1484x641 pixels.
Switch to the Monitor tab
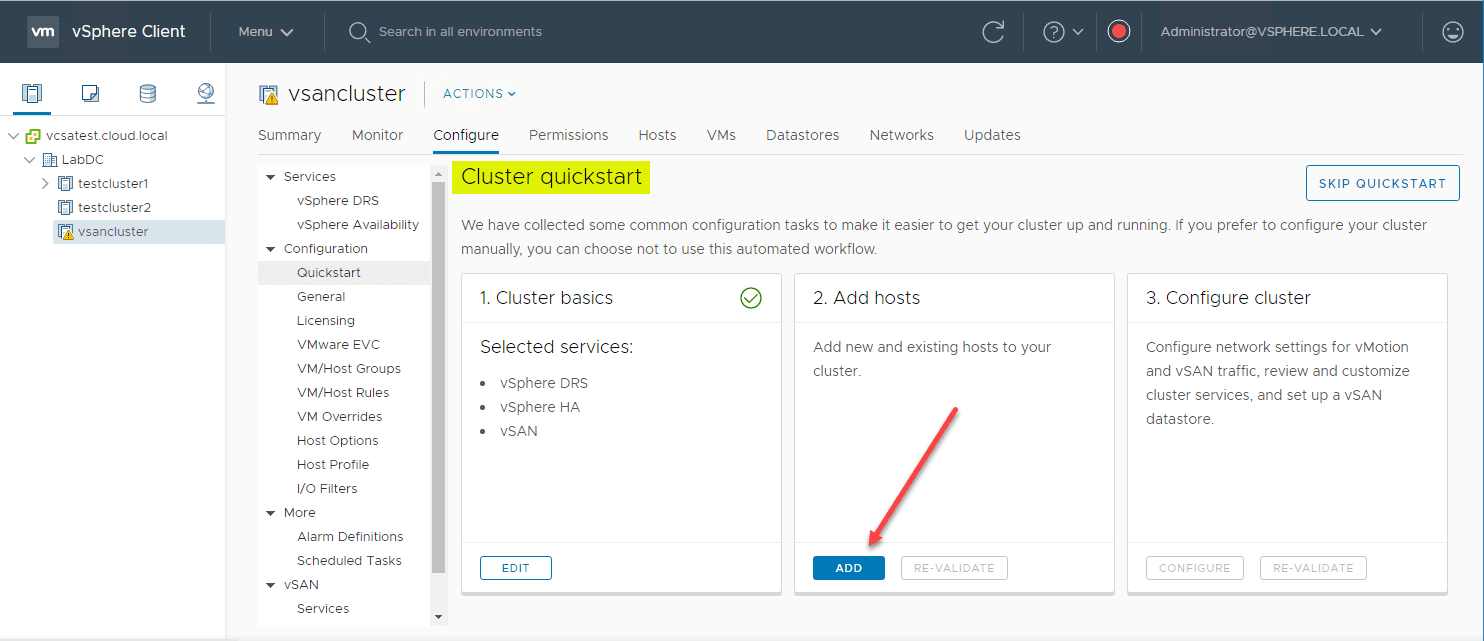click(378, 135)
